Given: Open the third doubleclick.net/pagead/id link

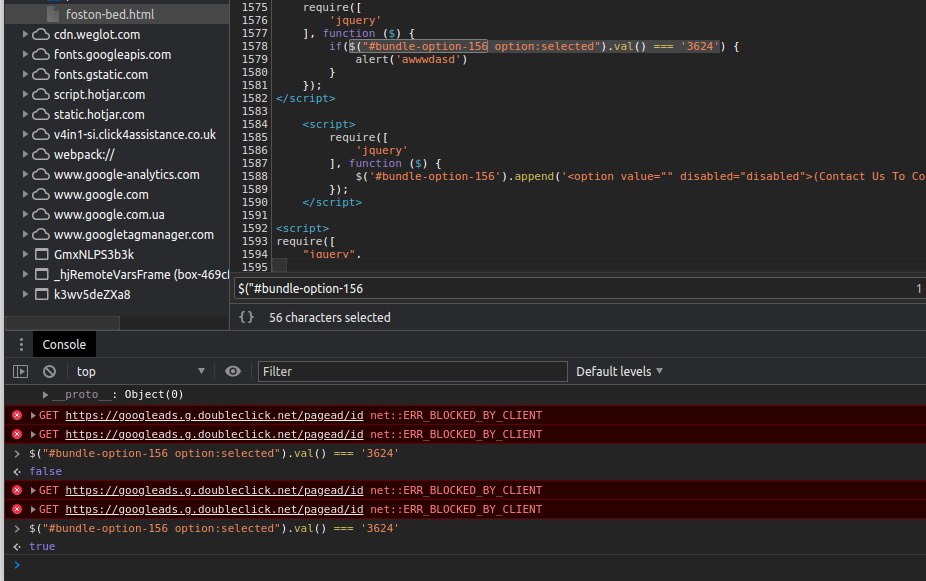Looking at the screenshot, I should [x=214, y=490].
